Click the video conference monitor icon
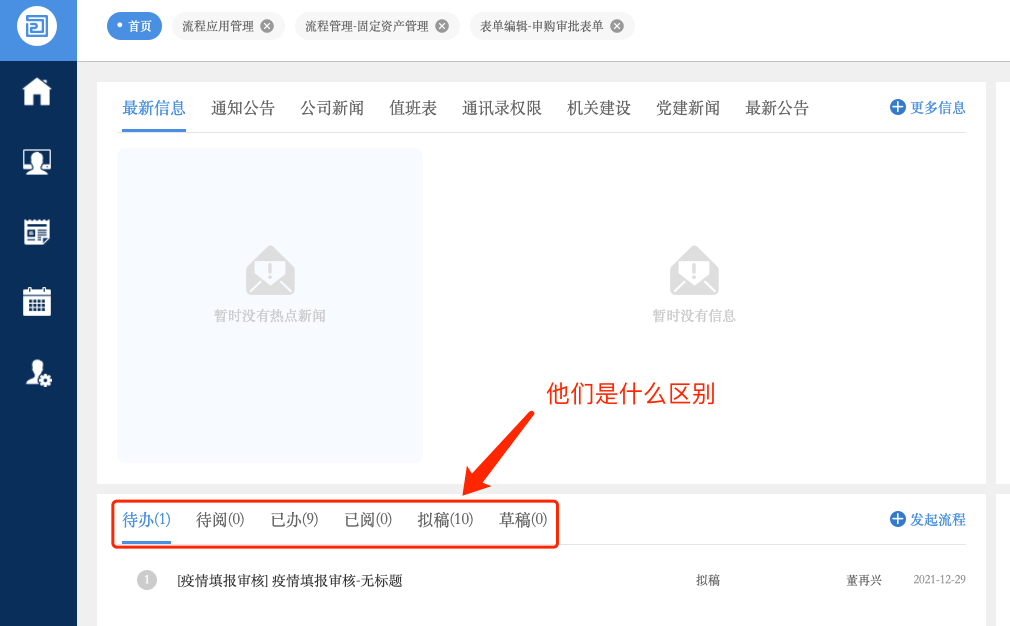1010x626 pixels. [x=37, y=162]
